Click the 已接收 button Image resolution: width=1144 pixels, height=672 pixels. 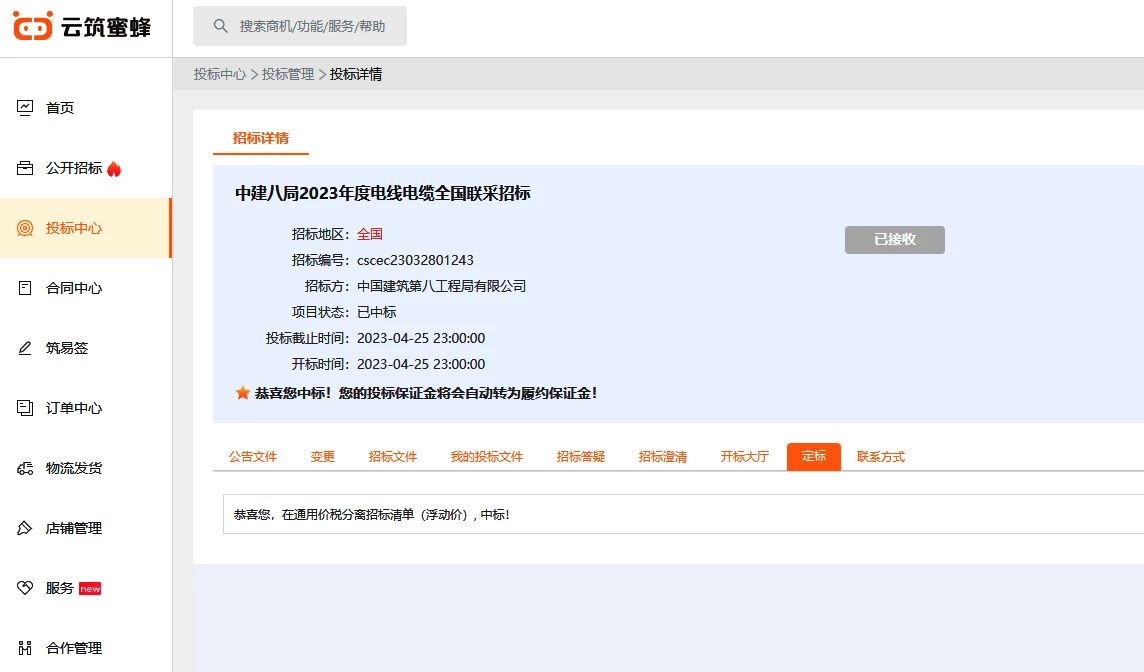(894, 239)
